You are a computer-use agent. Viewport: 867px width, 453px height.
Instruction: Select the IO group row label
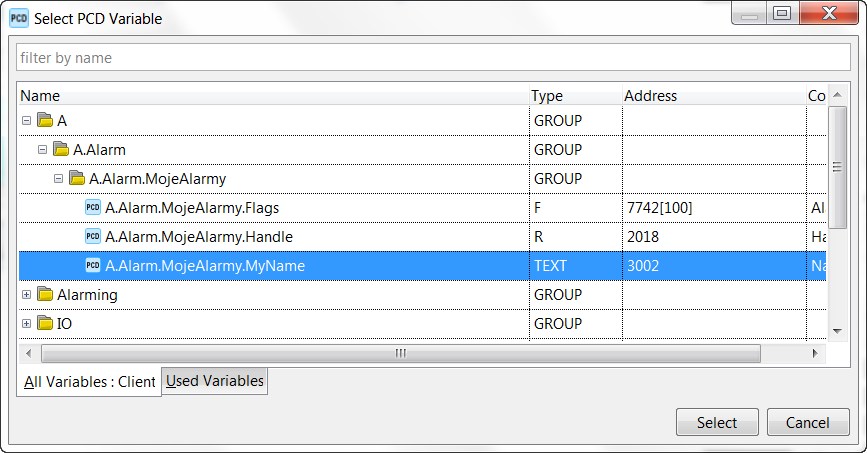click(64, 324)
